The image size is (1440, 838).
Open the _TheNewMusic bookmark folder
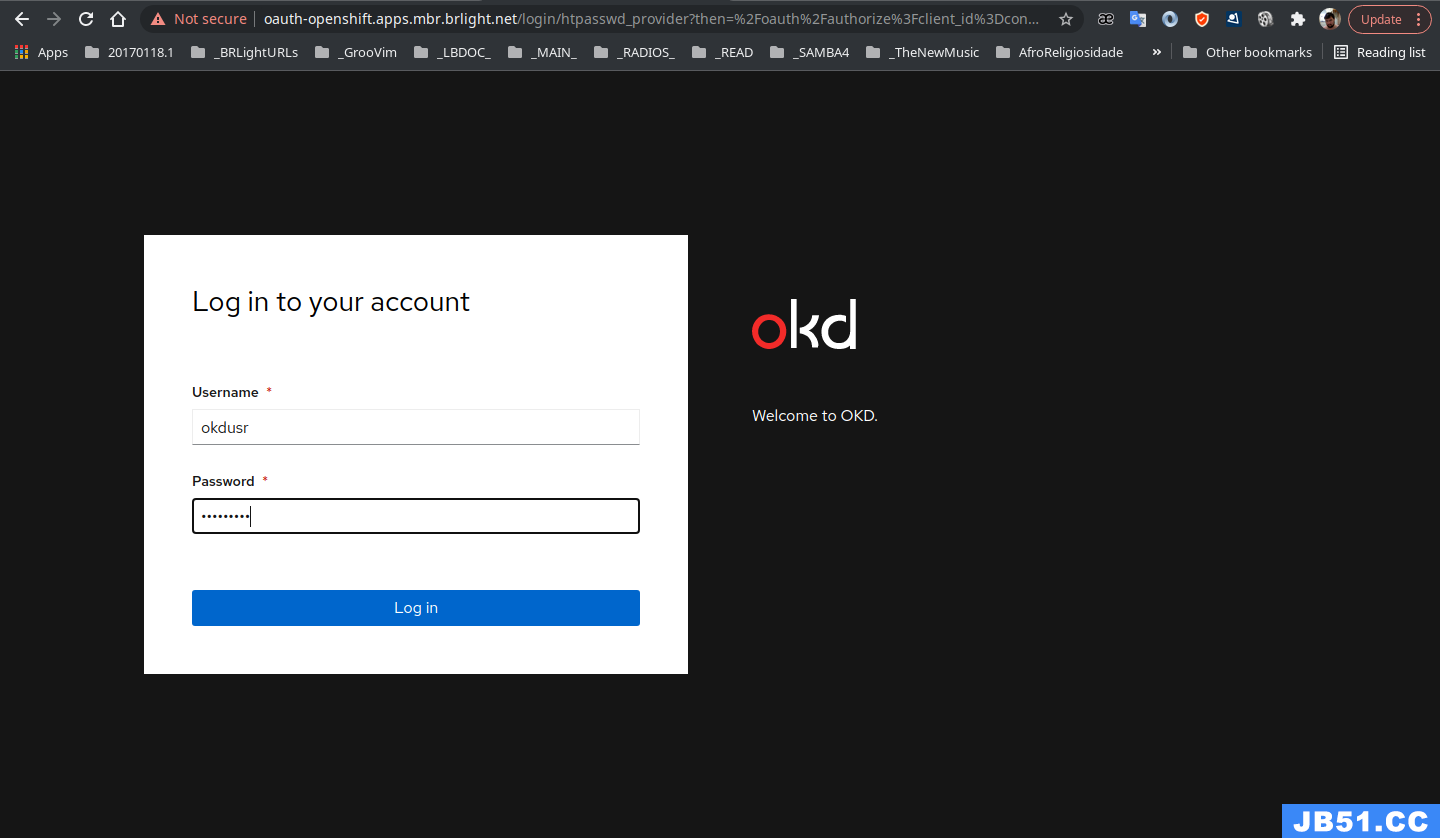923,52
